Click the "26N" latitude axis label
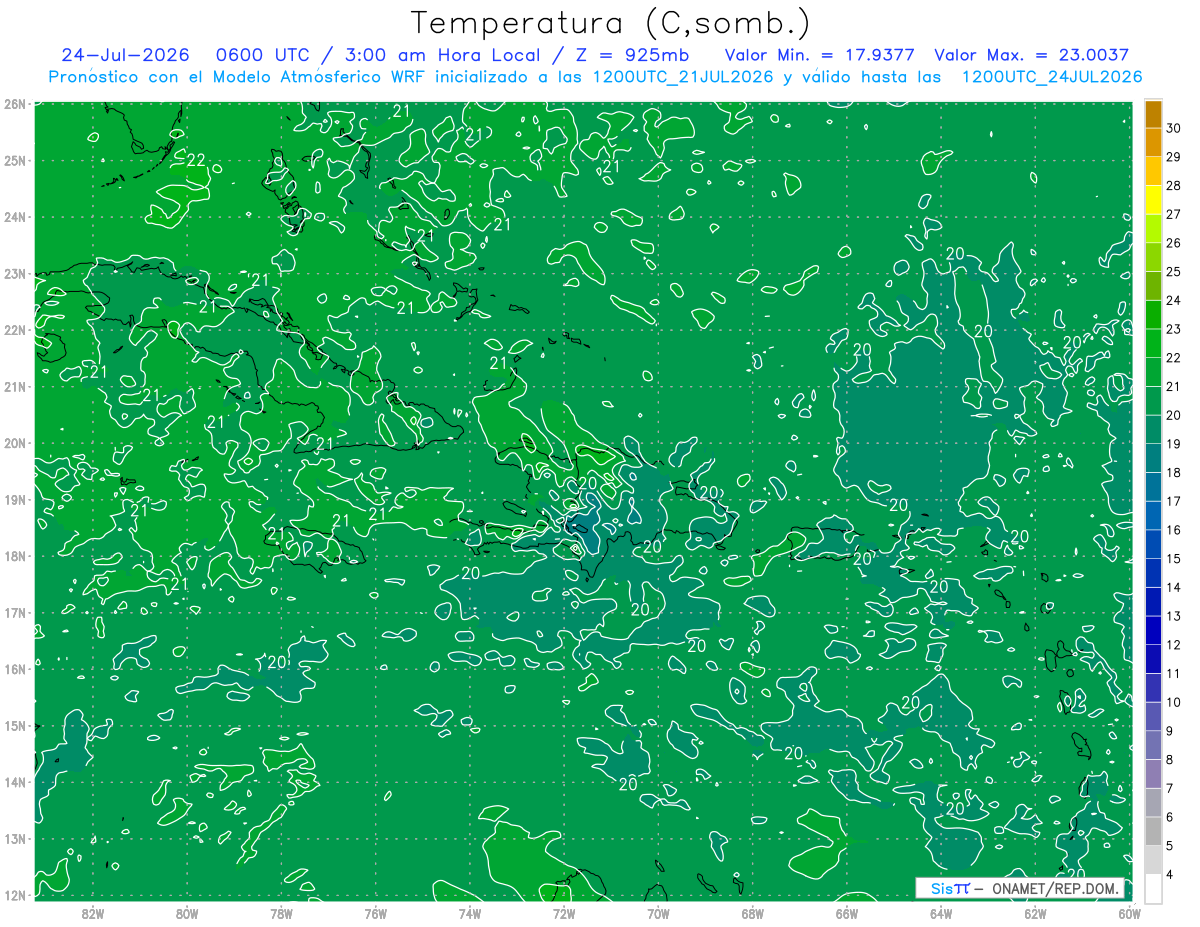Viewport: 1200px width, 927px height. [14, 104]
